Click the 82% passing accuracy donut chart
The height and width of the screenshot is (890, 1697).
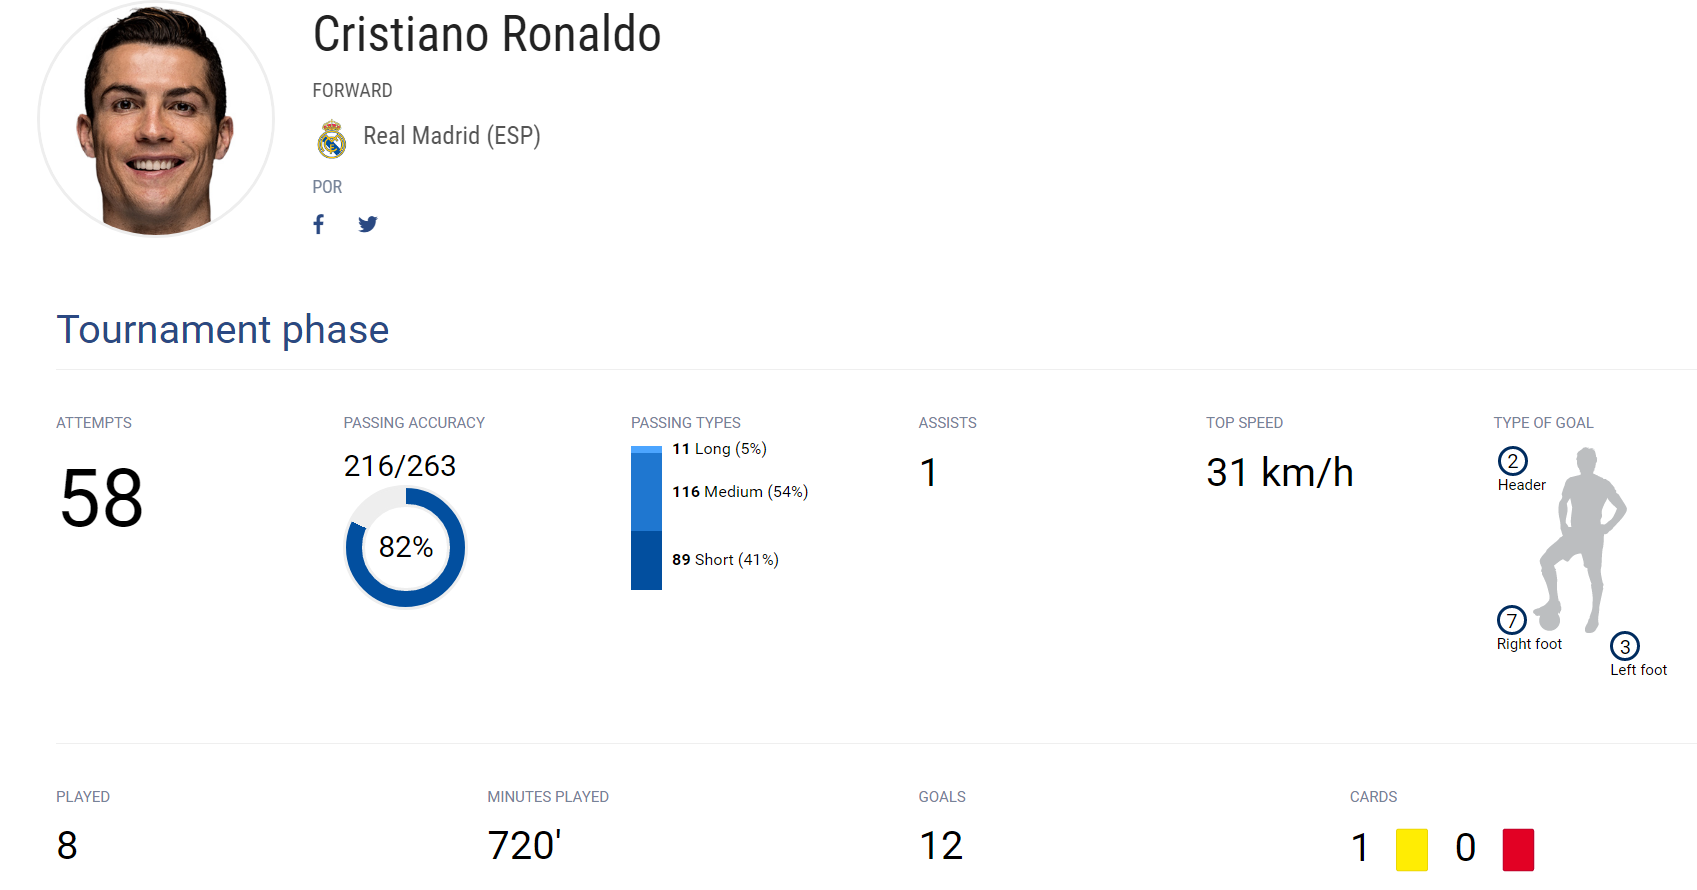(x=405, y=547)
